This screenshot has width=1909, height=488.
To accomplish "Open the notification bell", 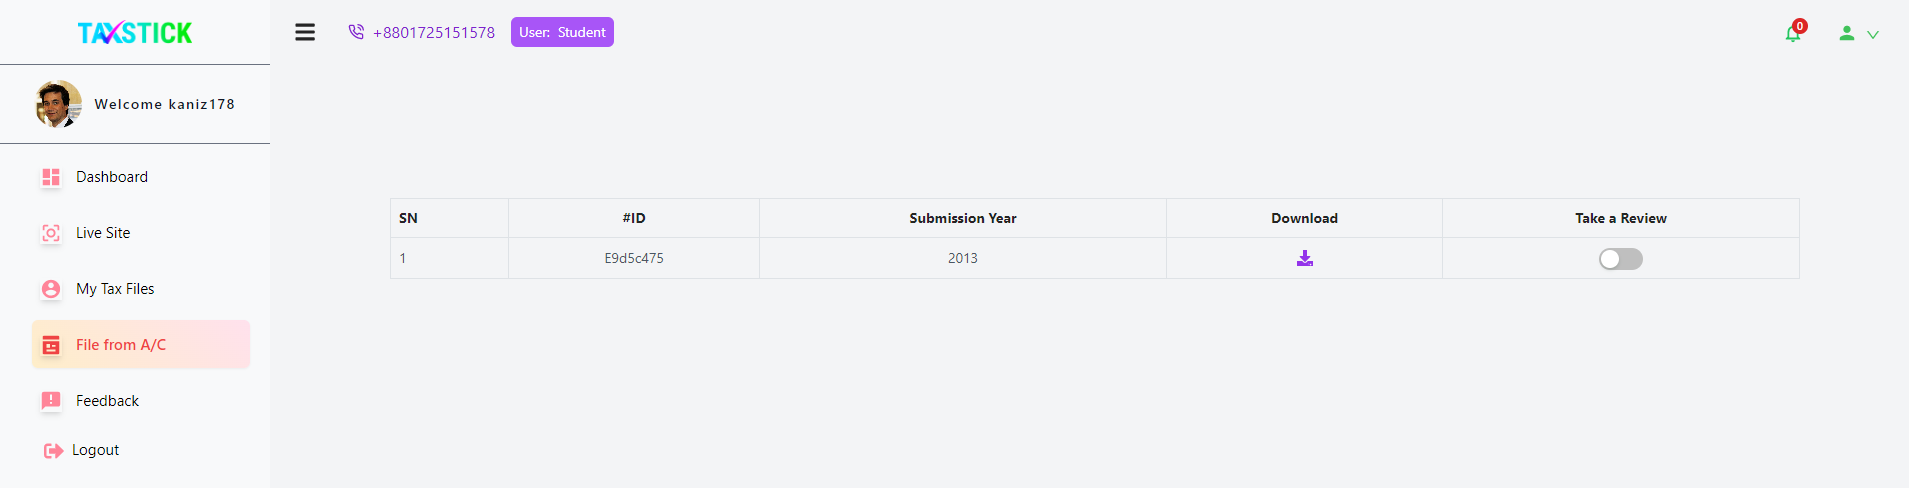I will [x=1793, y=34].
